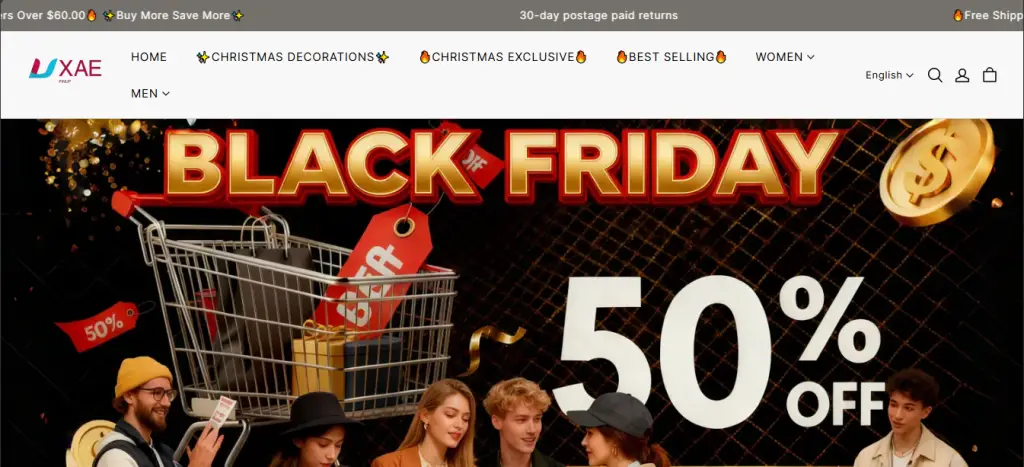Viewport: 1024px width, 467px height.
Task: Click the Buy More Save More announcement
Action: 173,15
